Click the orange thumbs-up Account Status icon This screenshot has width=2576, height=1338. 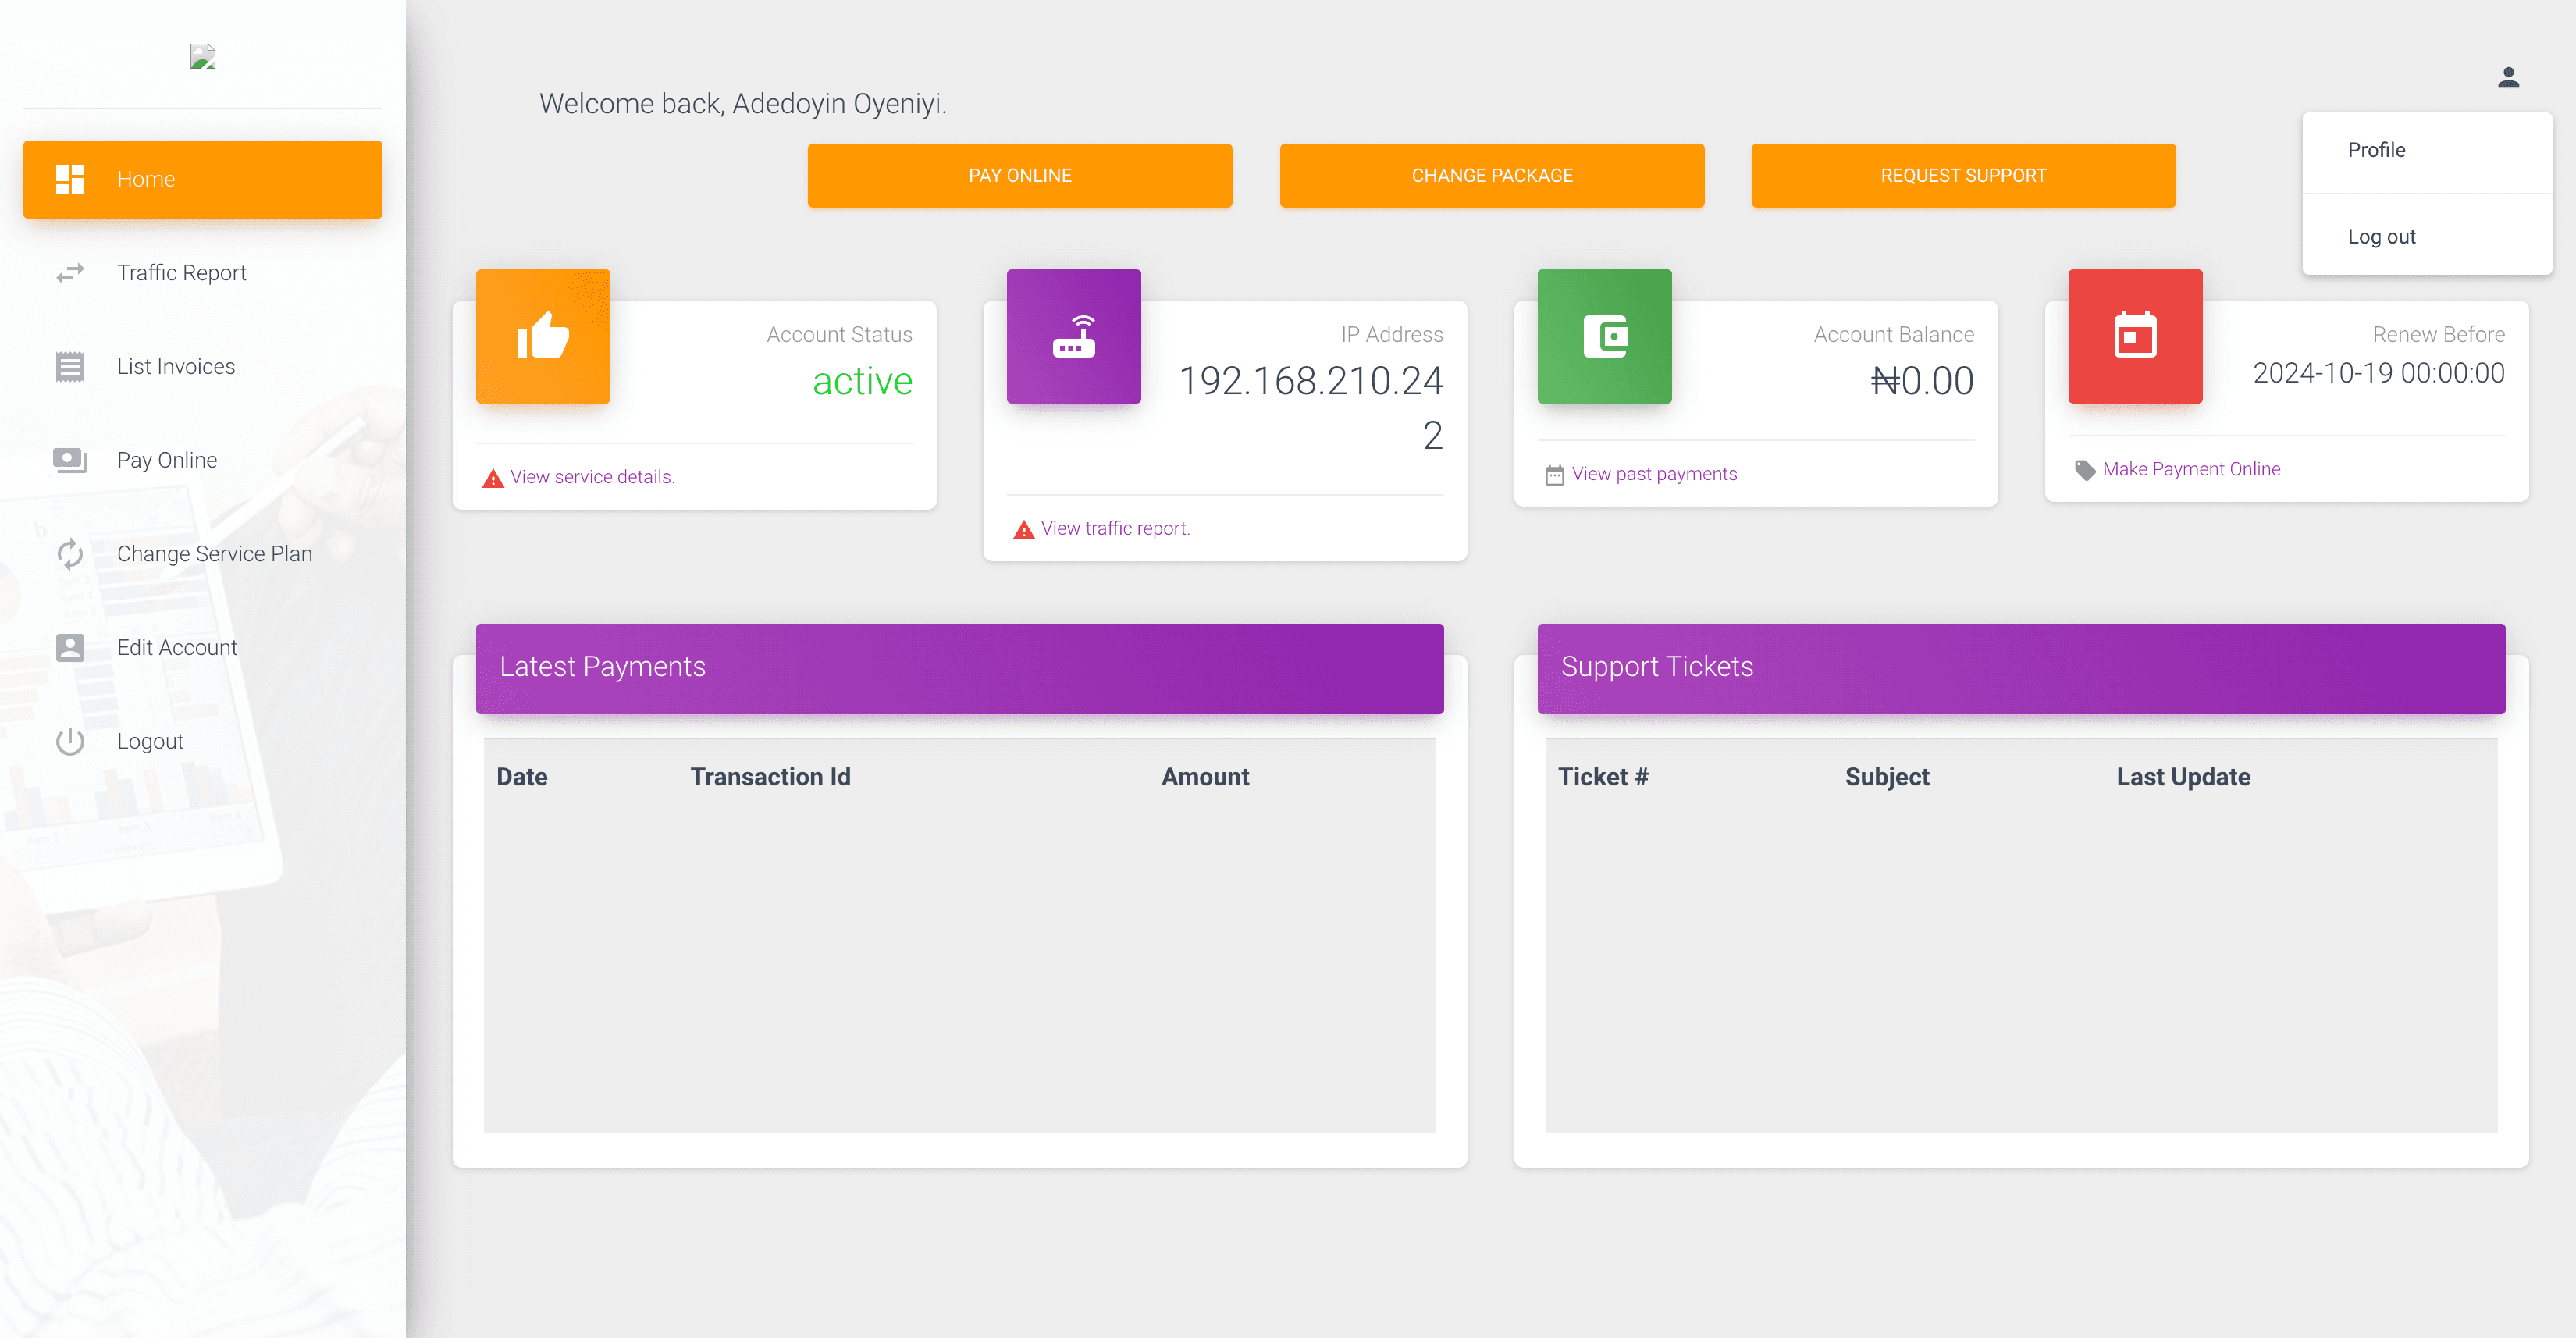click(x=543, y=336)
